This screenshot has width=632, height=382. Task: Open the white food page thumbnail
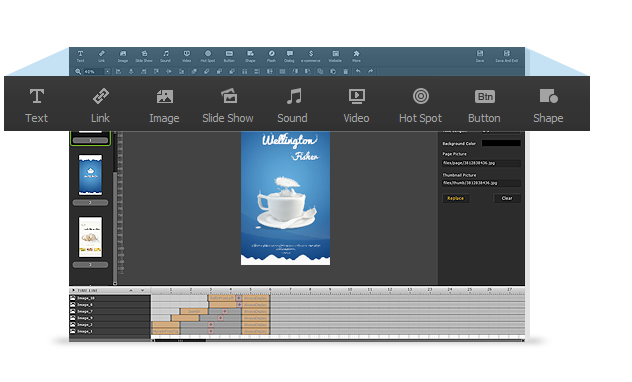[x=90, y=237]
